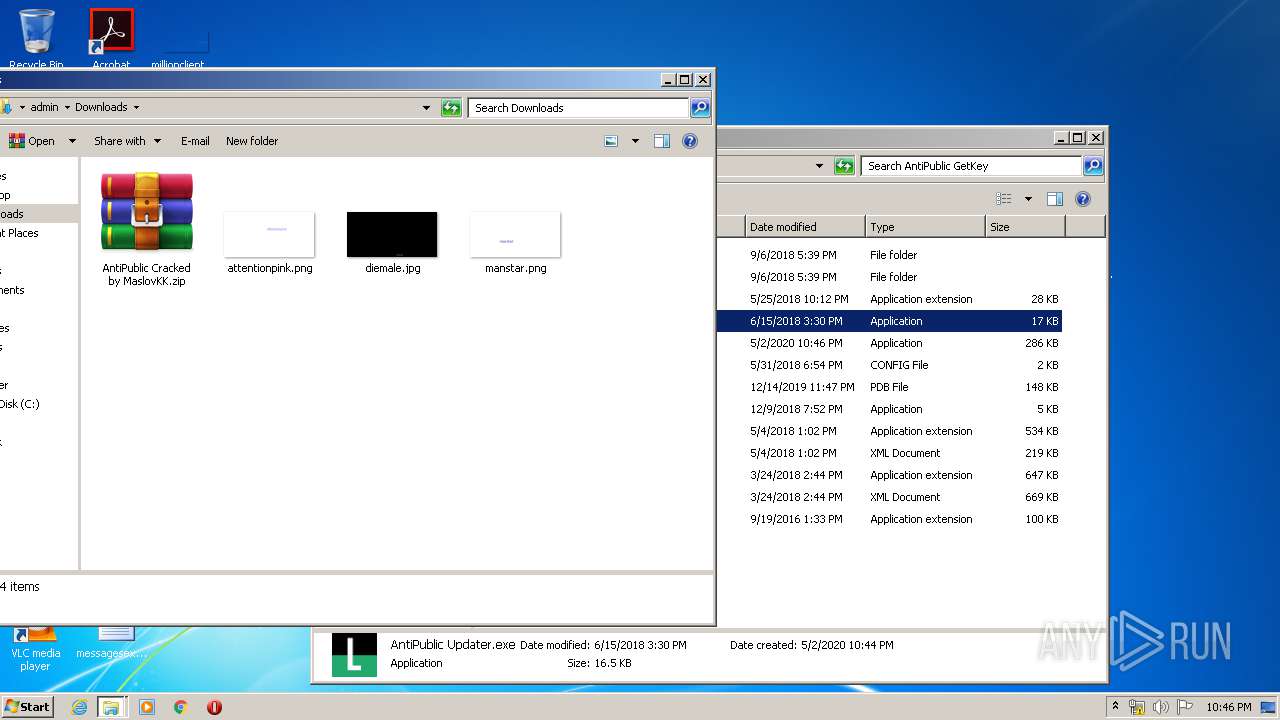Open AntiPublic Cracked by MaslovKK.zip archive
Screen dimensions: 1280x720
click(x=146, y=228)
